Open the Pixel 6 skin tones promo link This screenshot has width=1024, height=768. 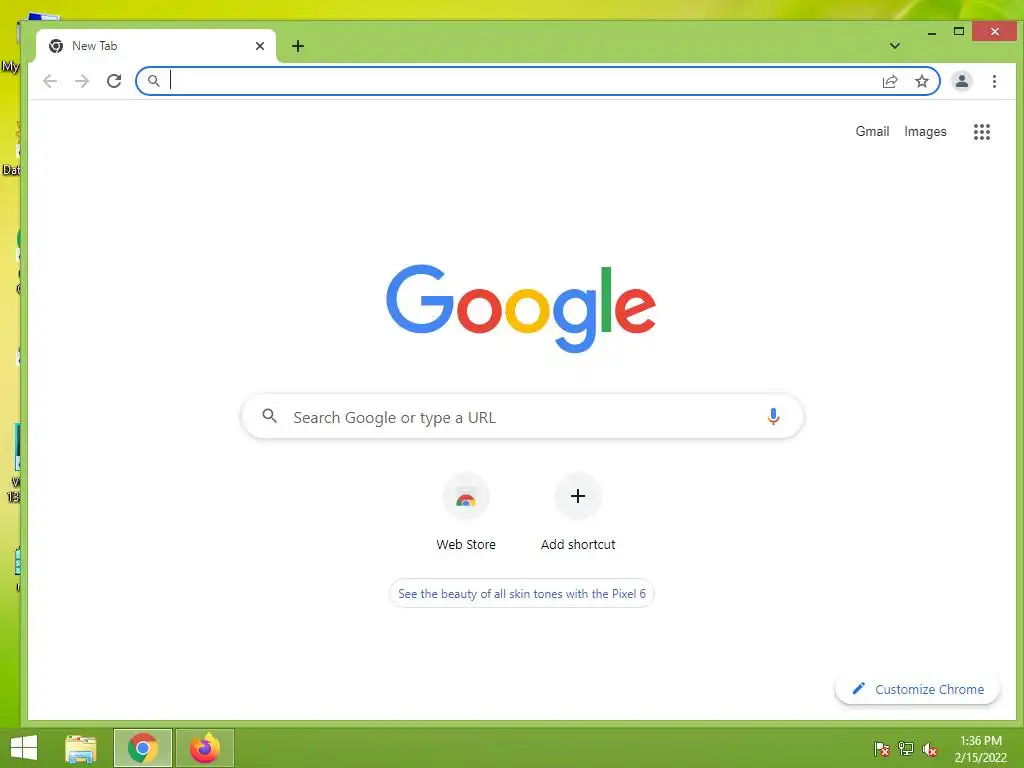pos(522,594)
